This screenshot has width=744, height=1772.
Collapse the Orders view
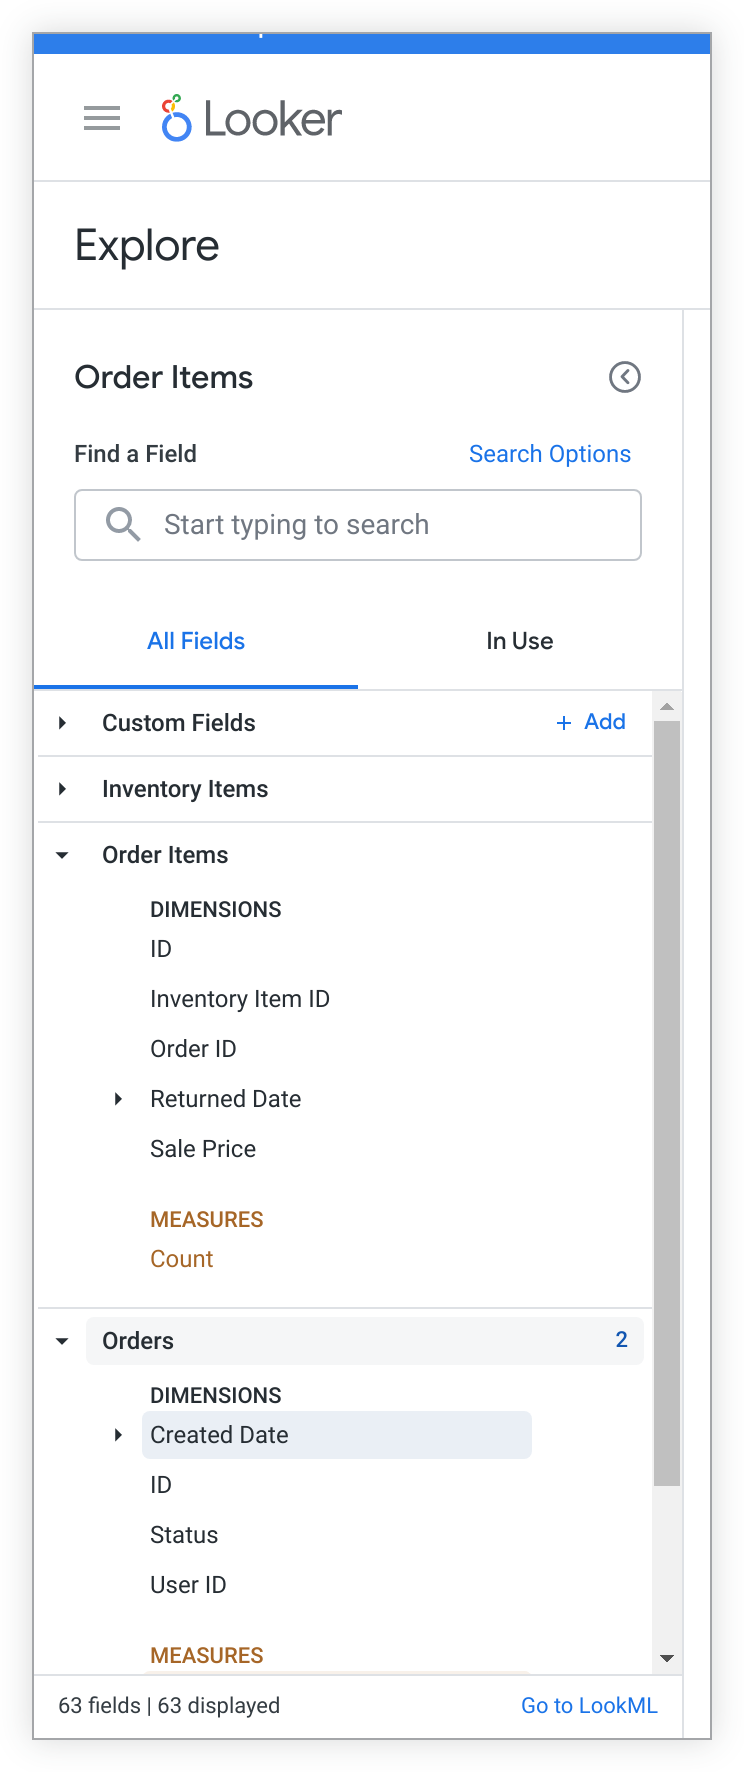click(x=62, y=1341)
